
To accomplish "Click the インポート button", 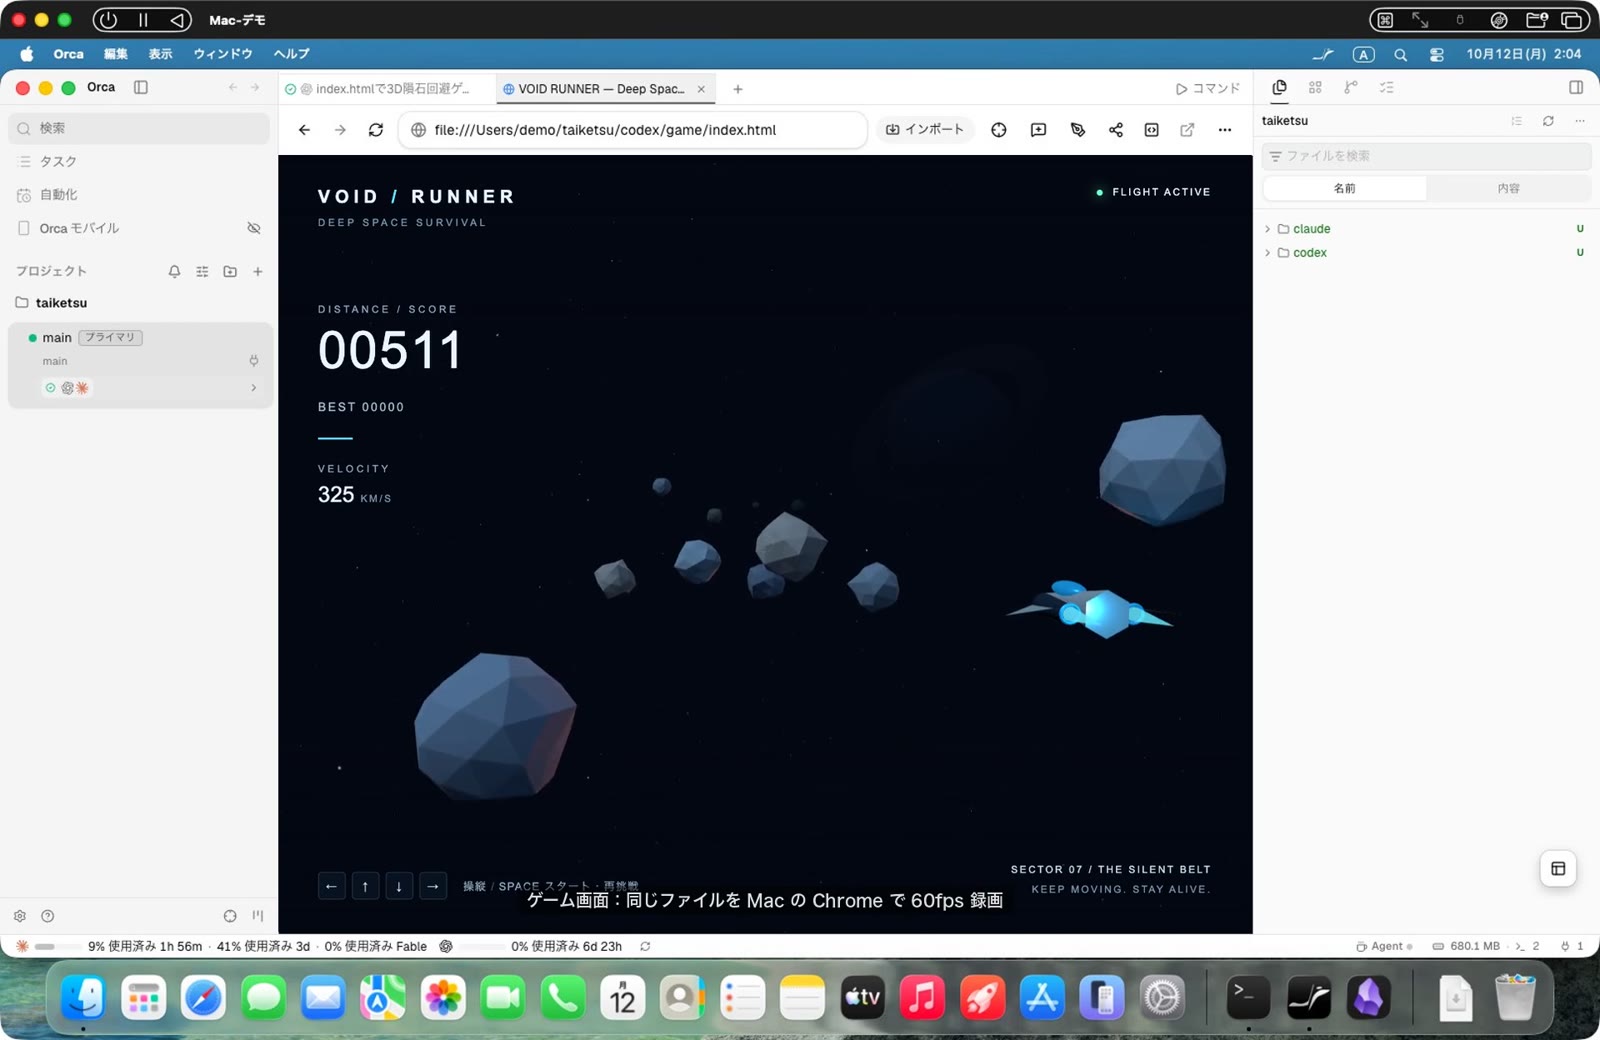I will point(925,130).
